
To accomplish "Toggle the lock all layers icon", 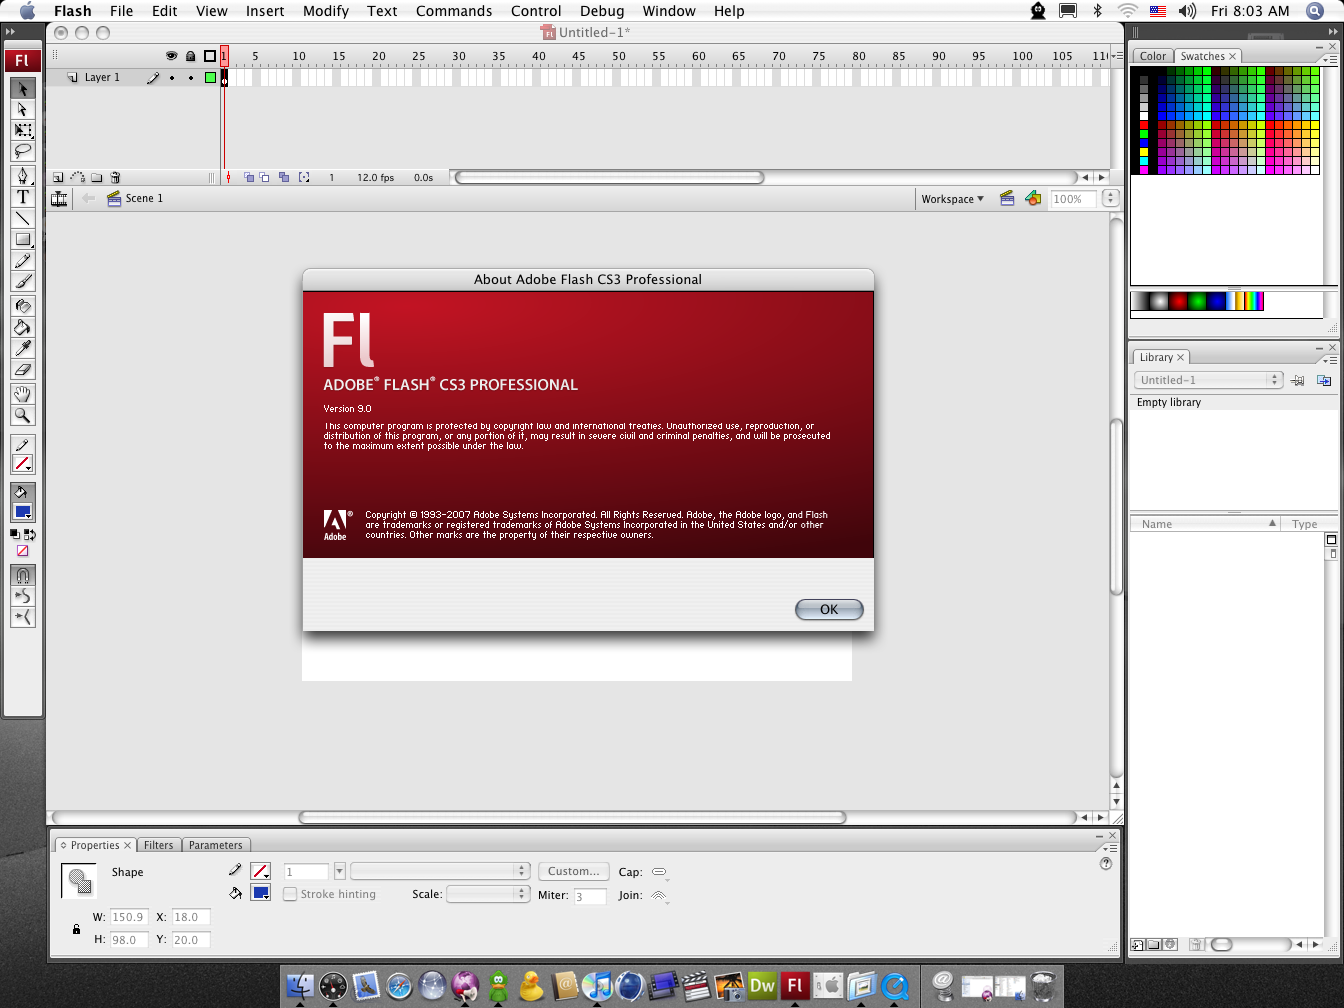I will pos(190,56).
